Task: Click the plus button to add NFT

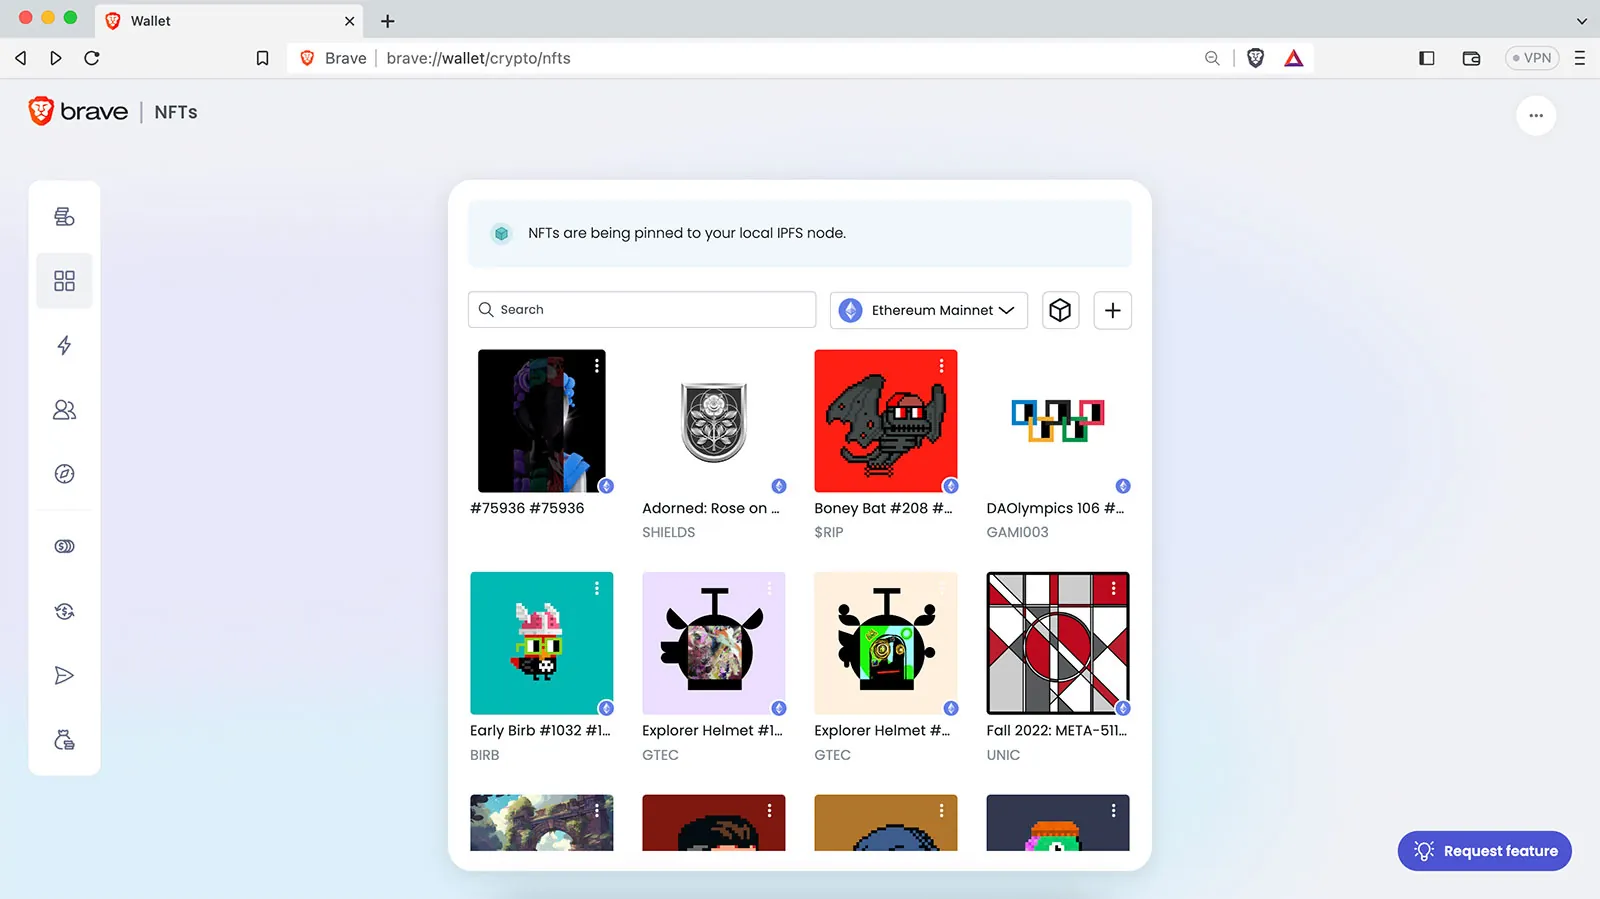Action: (x=1112, y=310)
